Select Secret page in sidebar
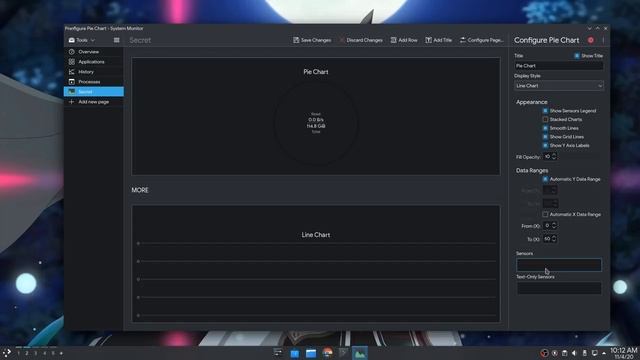 (x=94, y=91)
